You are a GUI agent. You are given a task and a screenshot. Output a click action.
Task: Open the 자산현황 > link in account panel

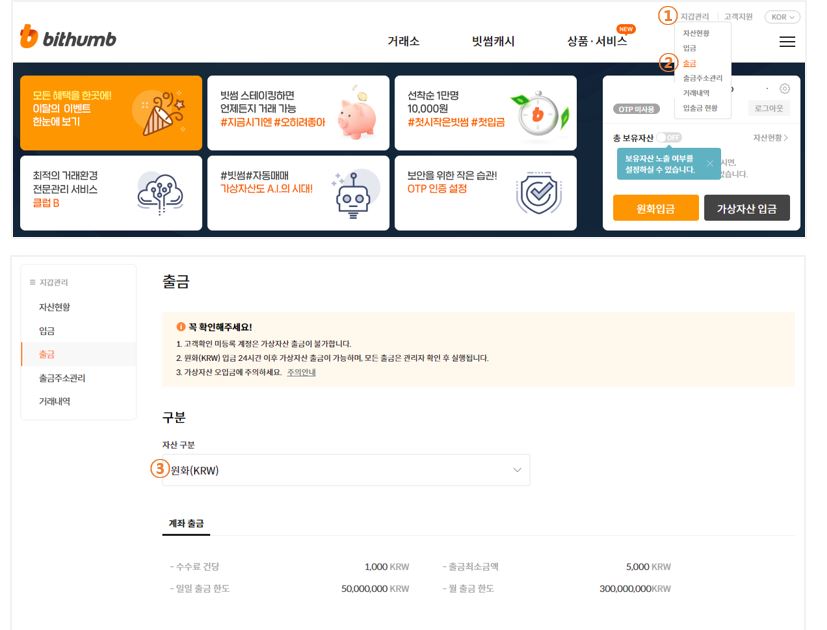pos(771,138)
